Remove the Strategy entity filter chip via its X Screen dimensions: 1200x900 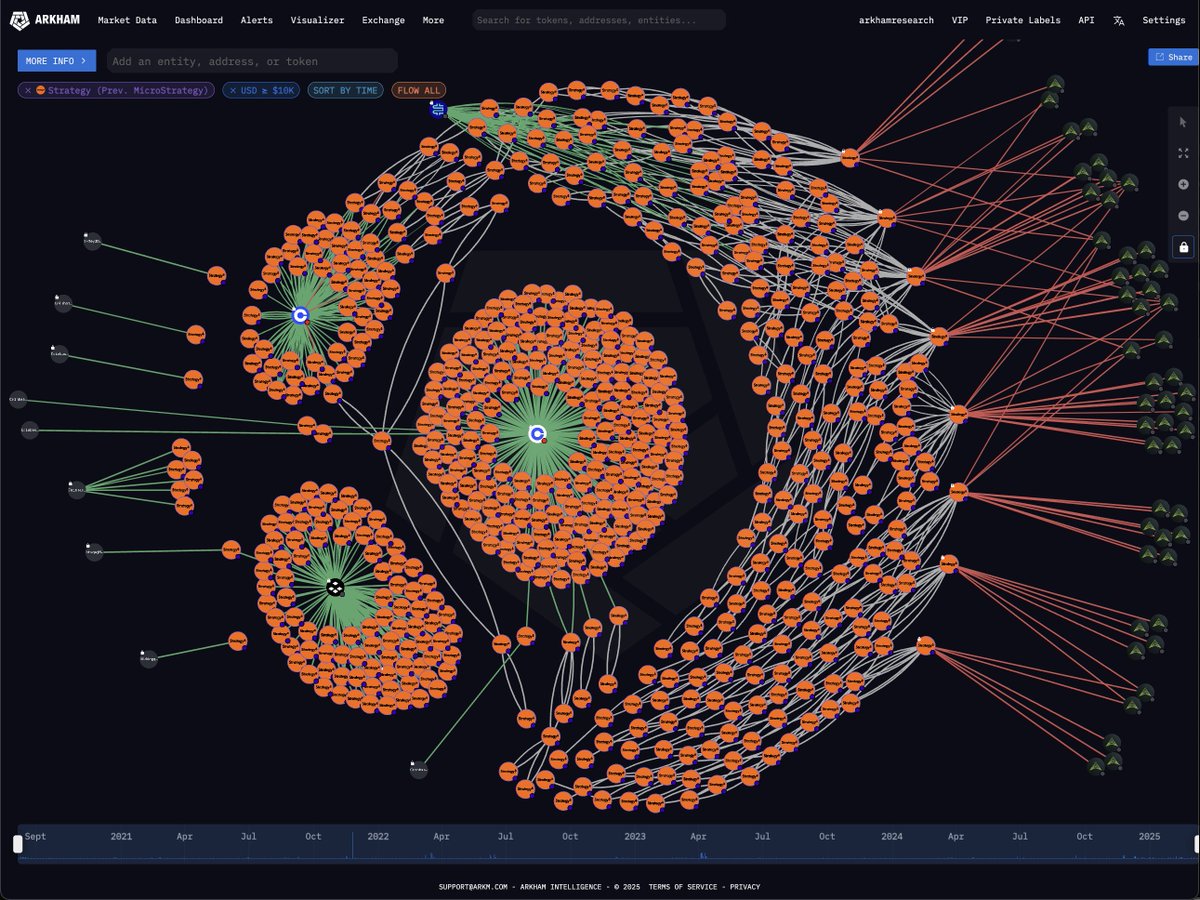pyautogui.click(x=28, y=90)
